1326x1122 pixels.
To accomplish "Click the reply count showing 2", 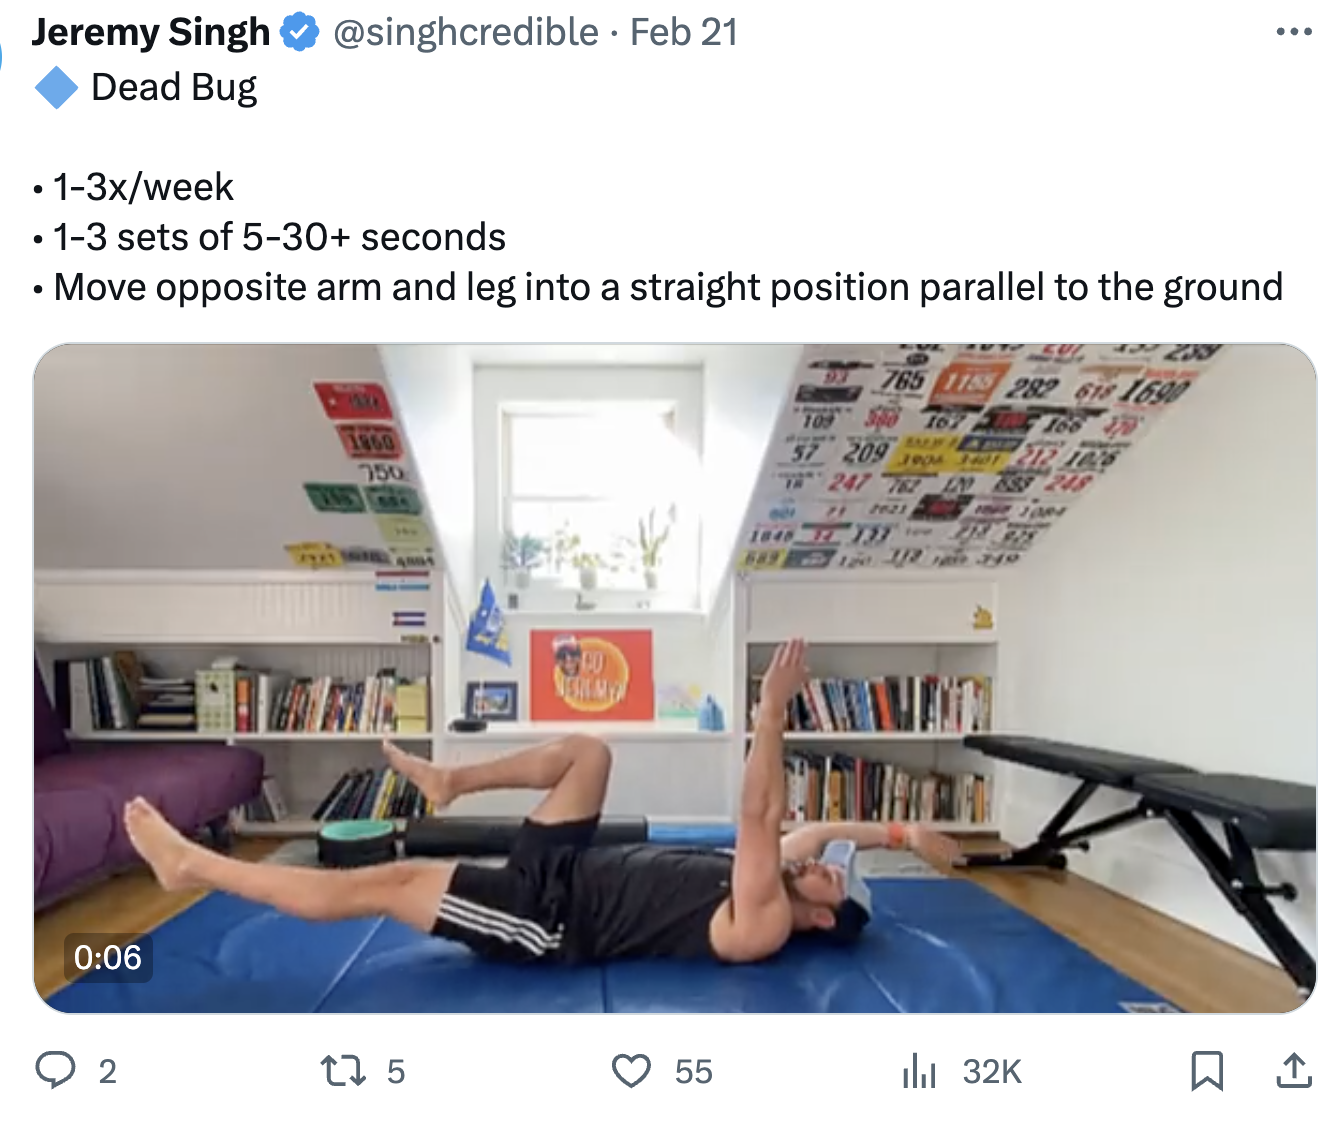I will [x=108, y=1072].
